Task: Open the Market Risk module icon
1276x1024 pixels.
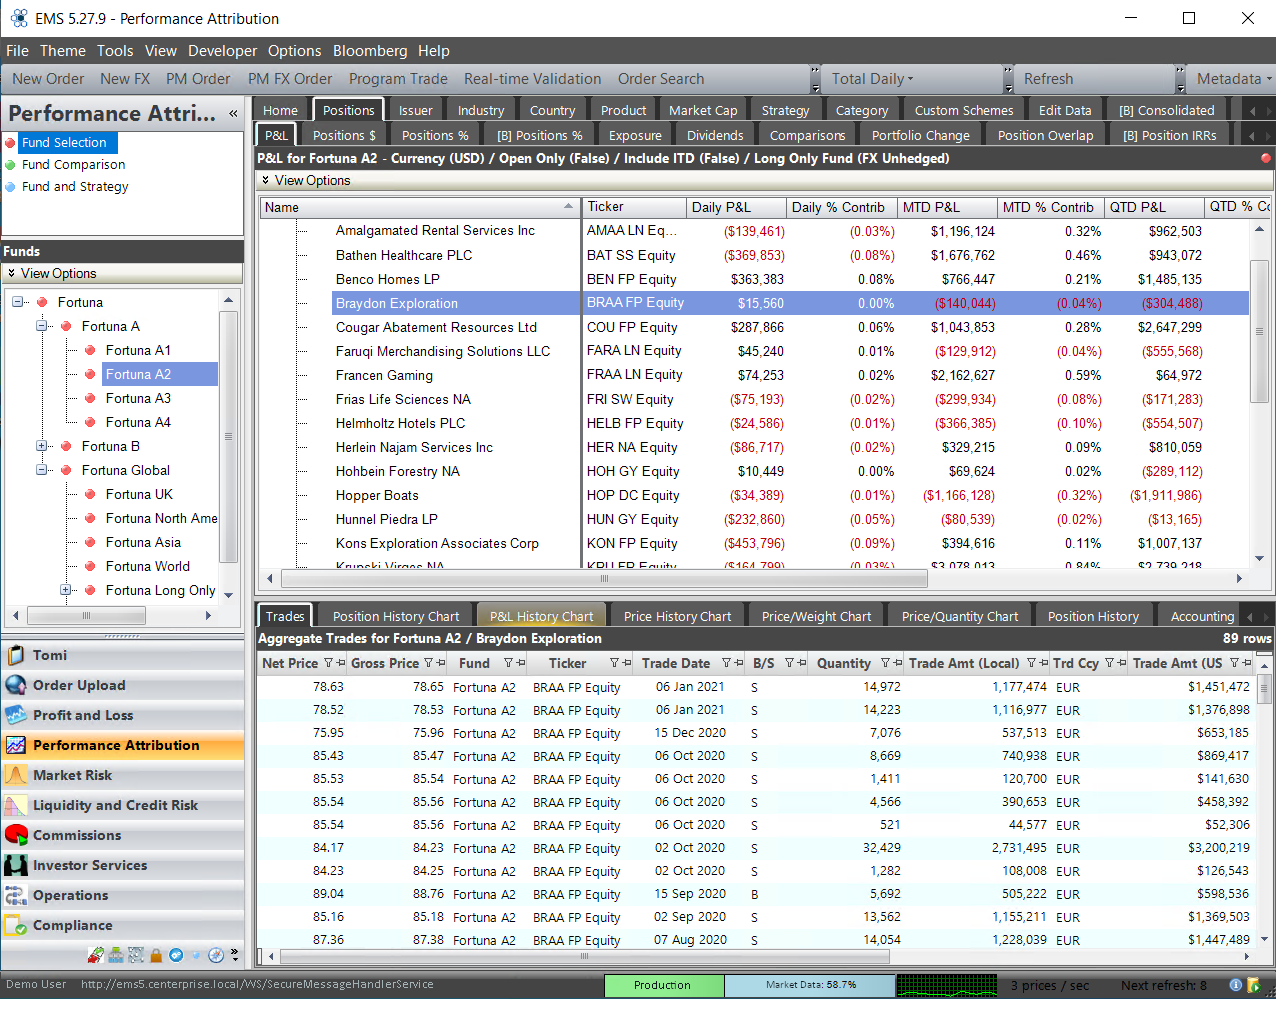Action: coord(16,775)
